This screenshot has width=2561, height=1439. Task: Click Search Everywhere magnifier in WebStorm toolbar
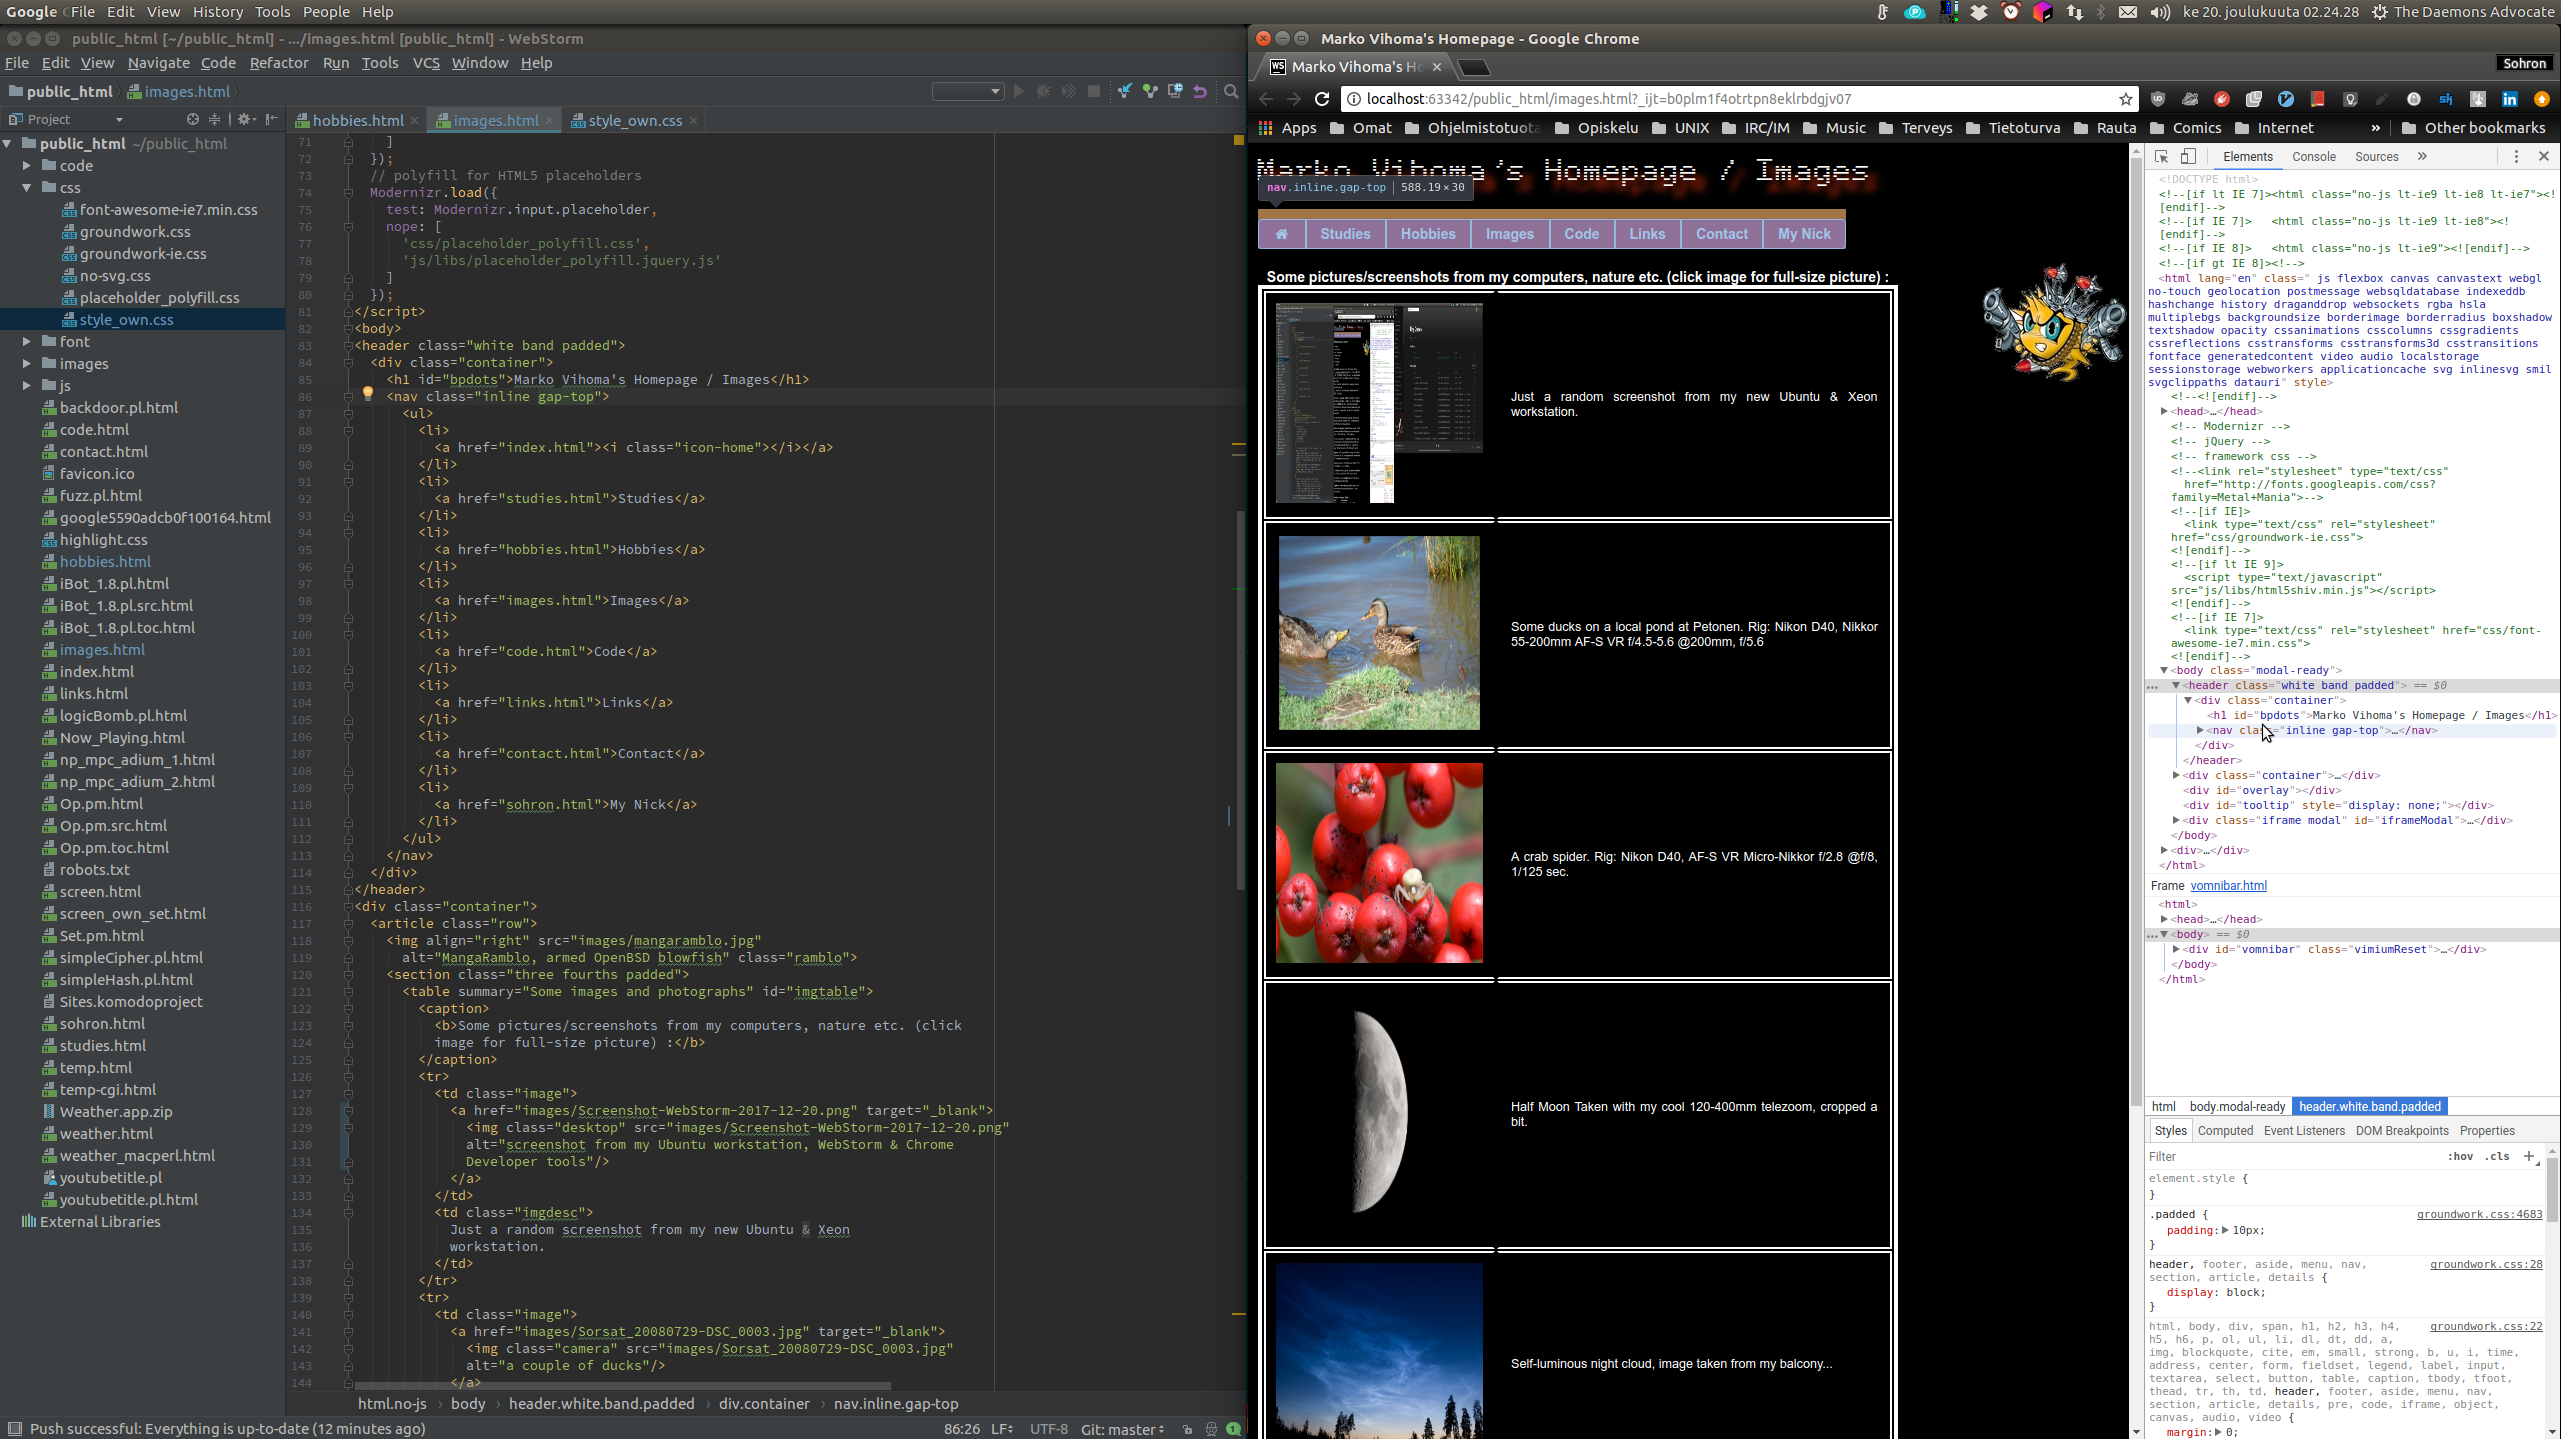pyautogui.click(x=1231, y=91)
